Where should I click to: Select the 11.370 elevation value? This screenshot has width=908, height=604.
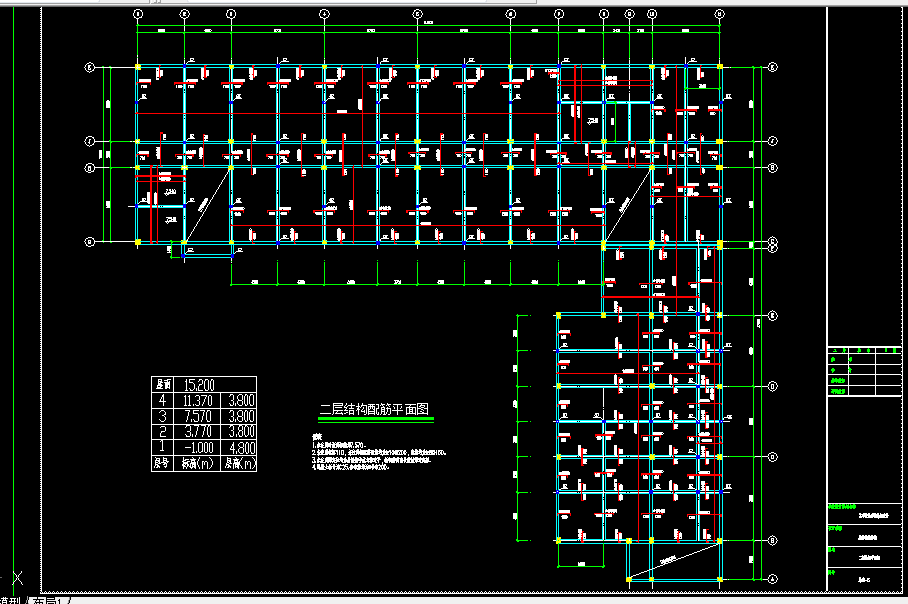(x=198, y=401)
